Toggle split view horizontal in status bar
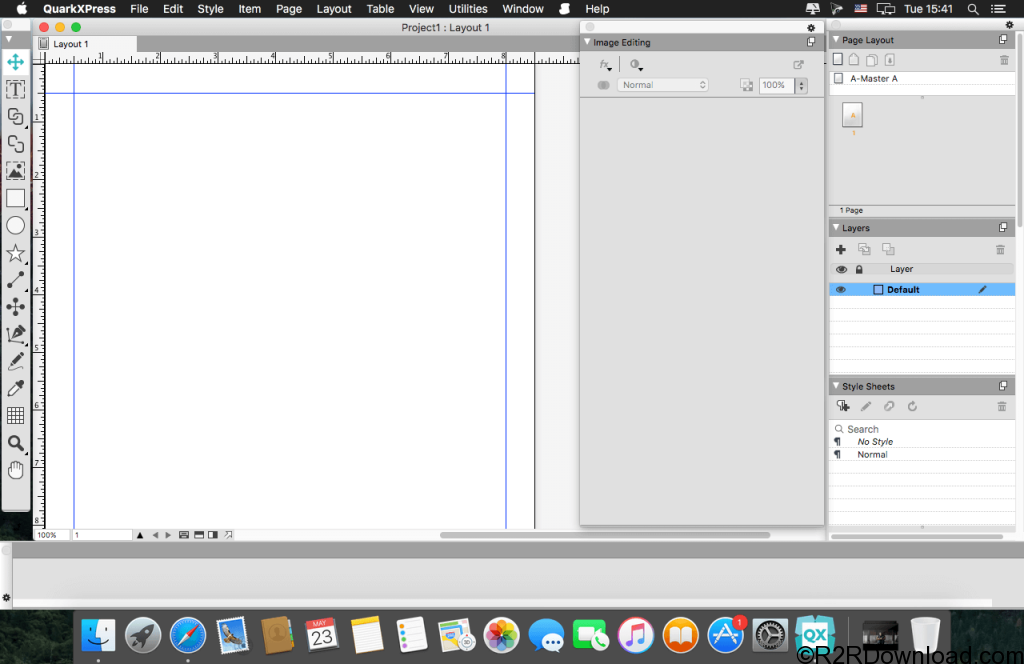1024x664 pixels. tap(199, 535)
